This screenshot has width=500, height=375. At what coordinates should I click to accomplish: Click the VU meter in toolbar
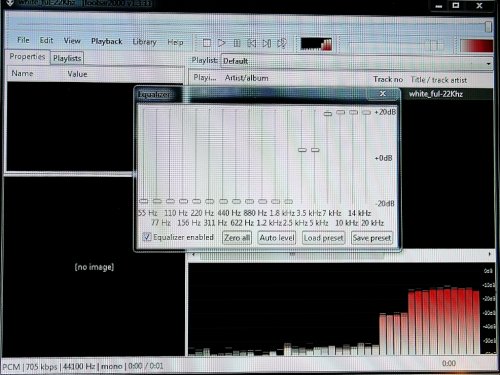coord(316,44)
